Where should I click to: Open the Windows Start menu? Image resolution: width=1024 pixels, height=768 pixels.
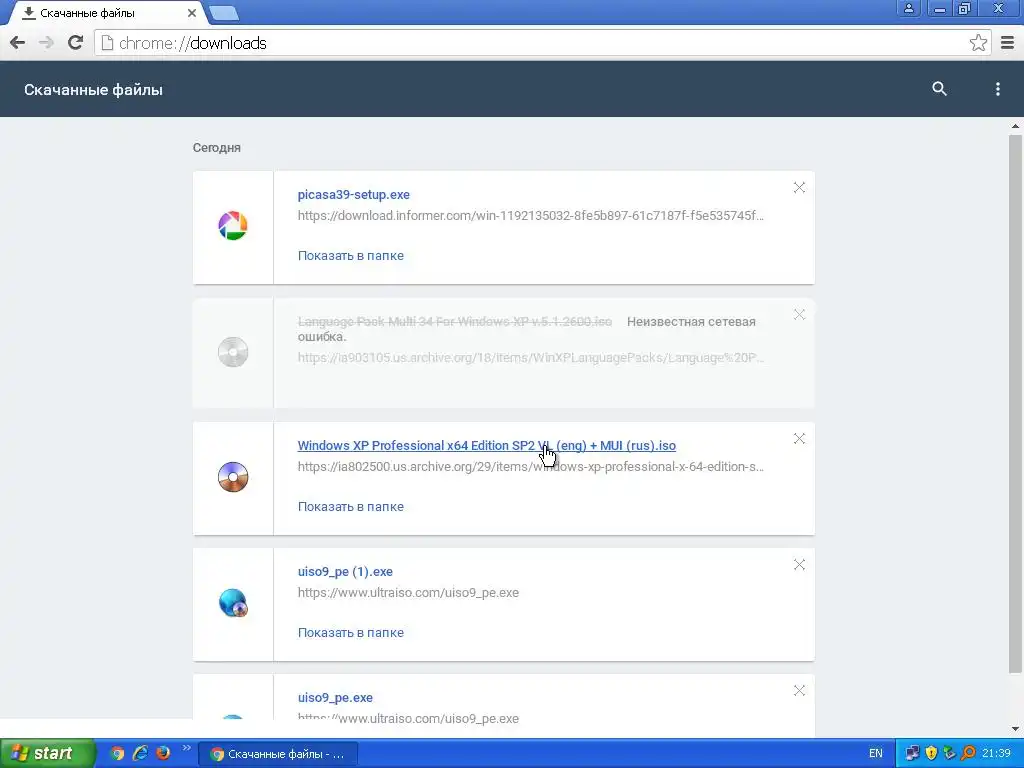tap(48, 753)
